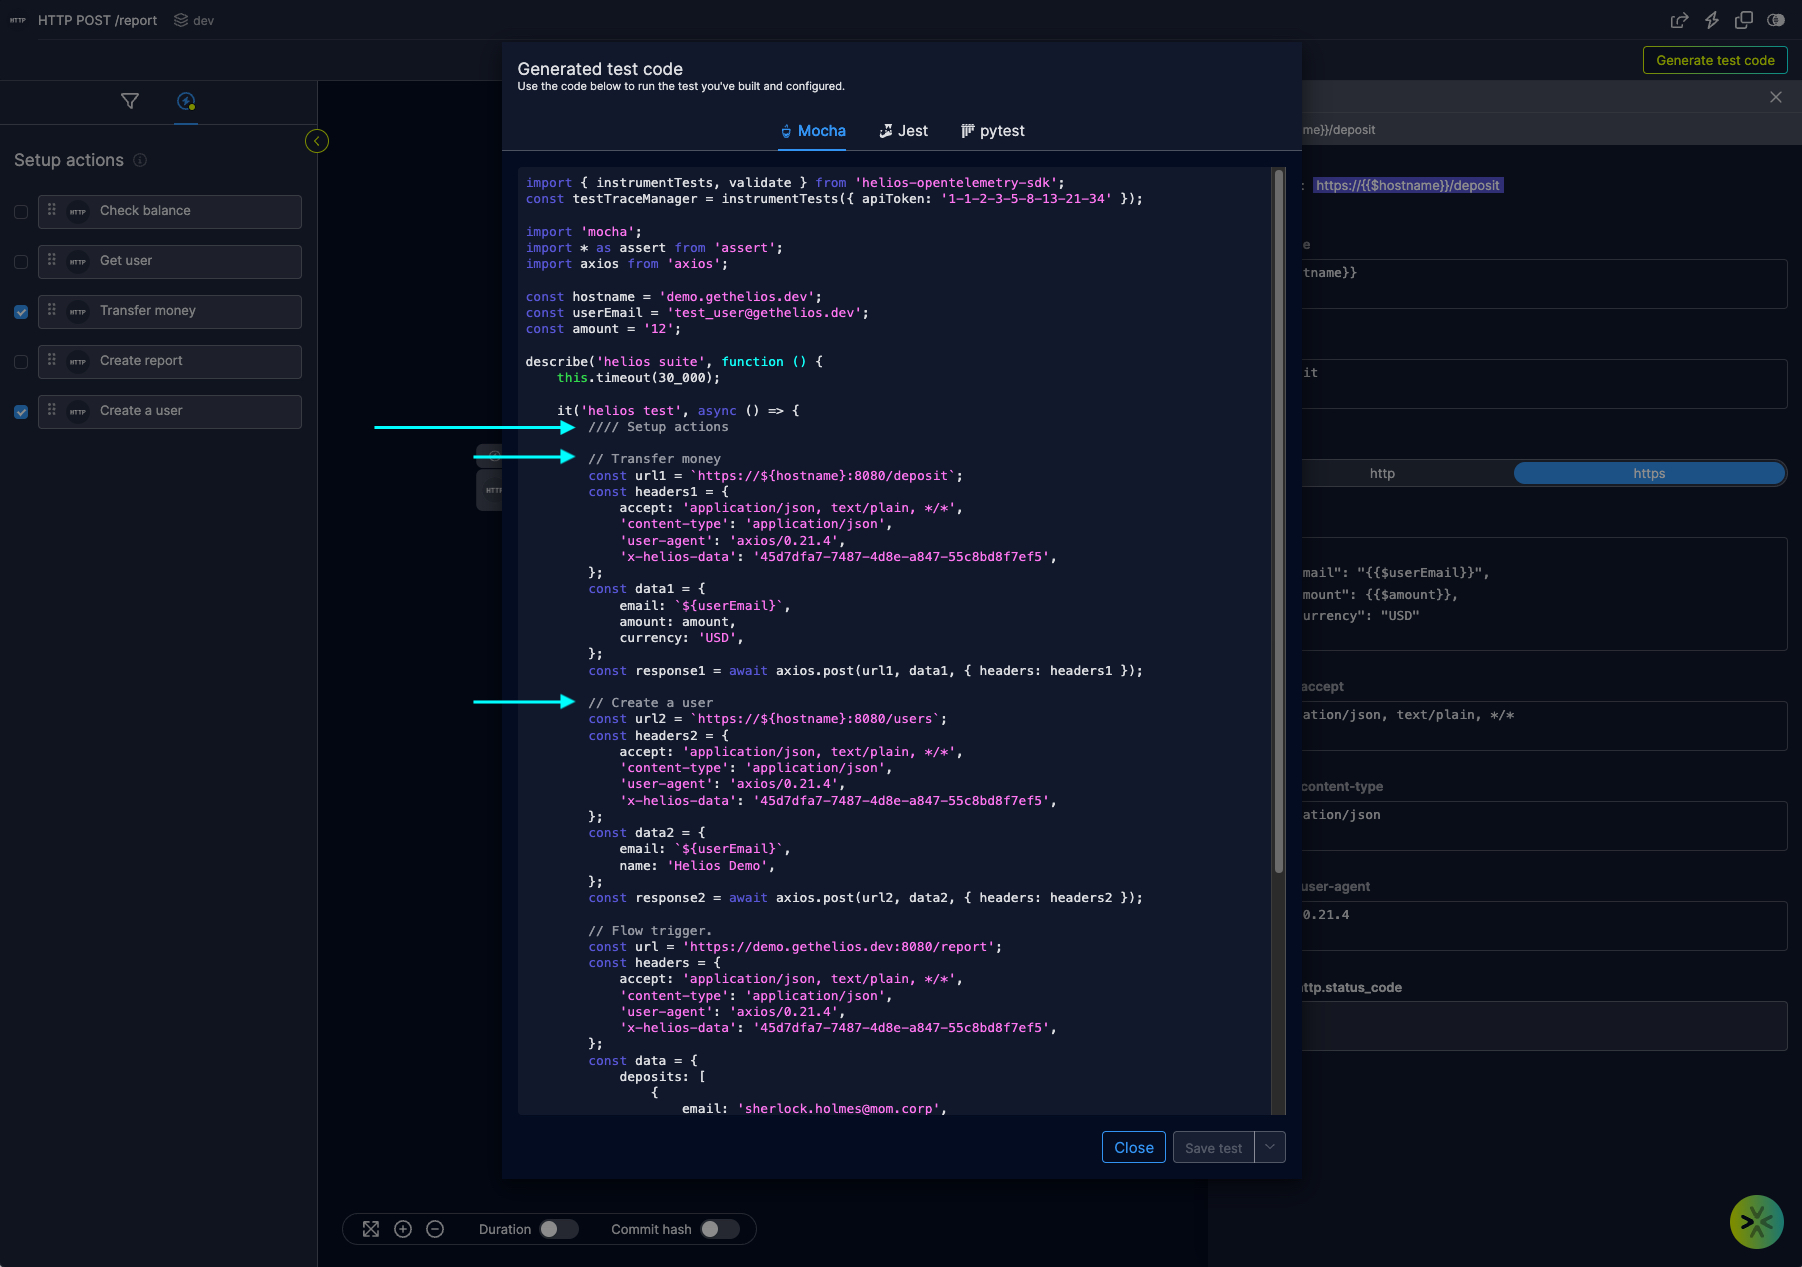Click HTTP badge icon on Create a user

click(x=78, y=411)
